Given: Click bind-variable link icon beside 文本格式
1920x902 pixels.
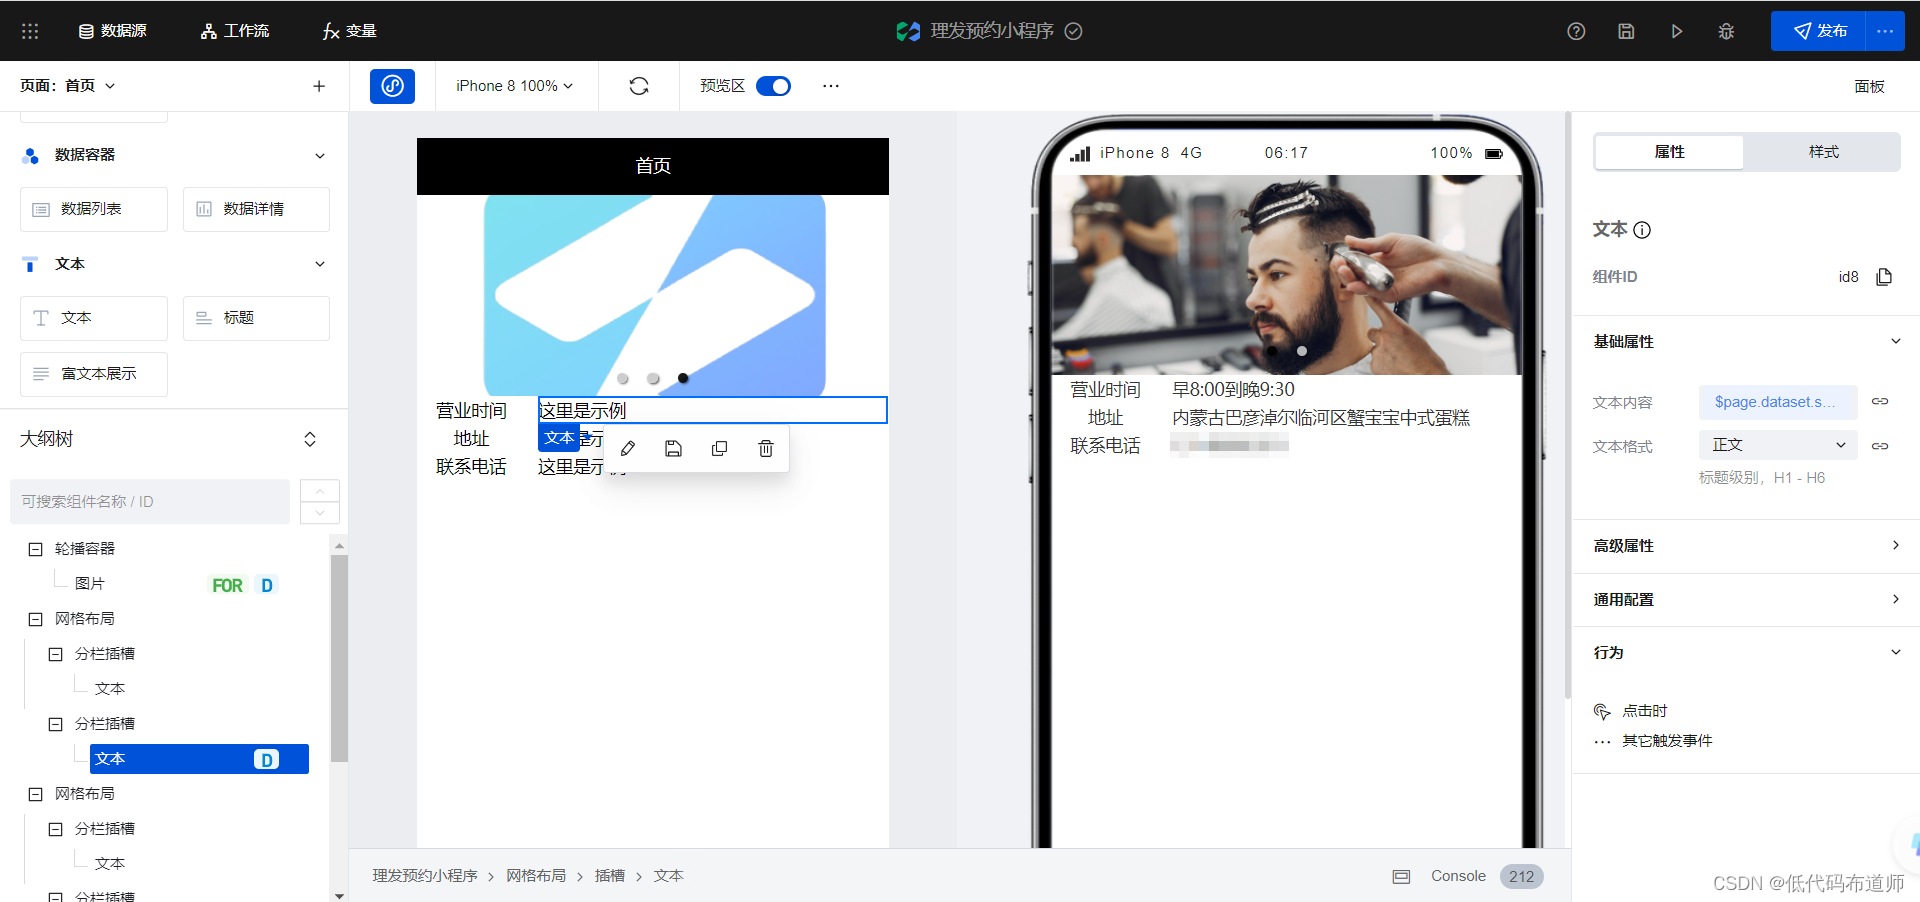Looking at the screenshot, I should coord(1880,446).
